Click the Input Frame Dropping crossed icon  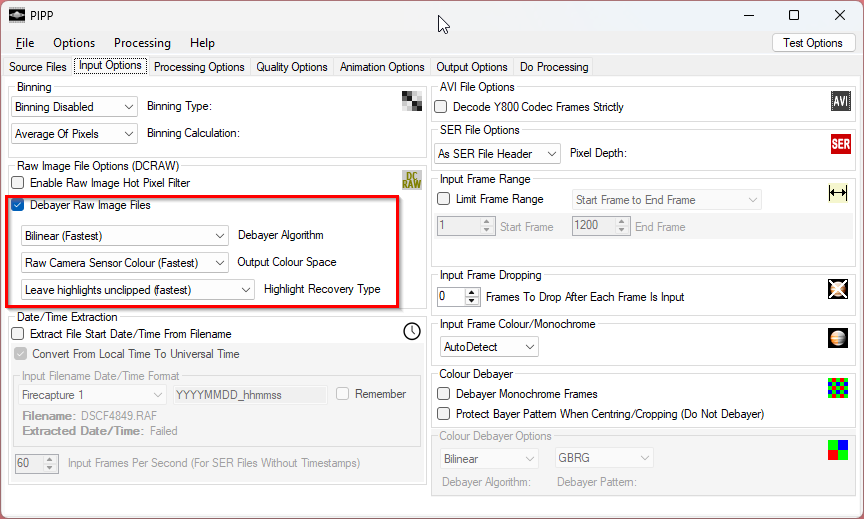pos(838,289)
